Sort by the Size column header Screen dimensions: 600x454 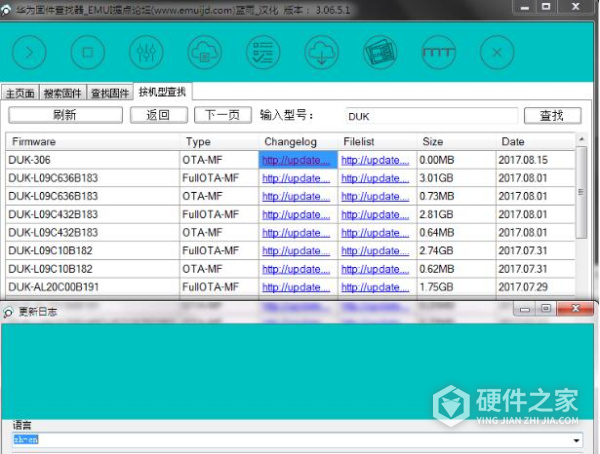457,142
